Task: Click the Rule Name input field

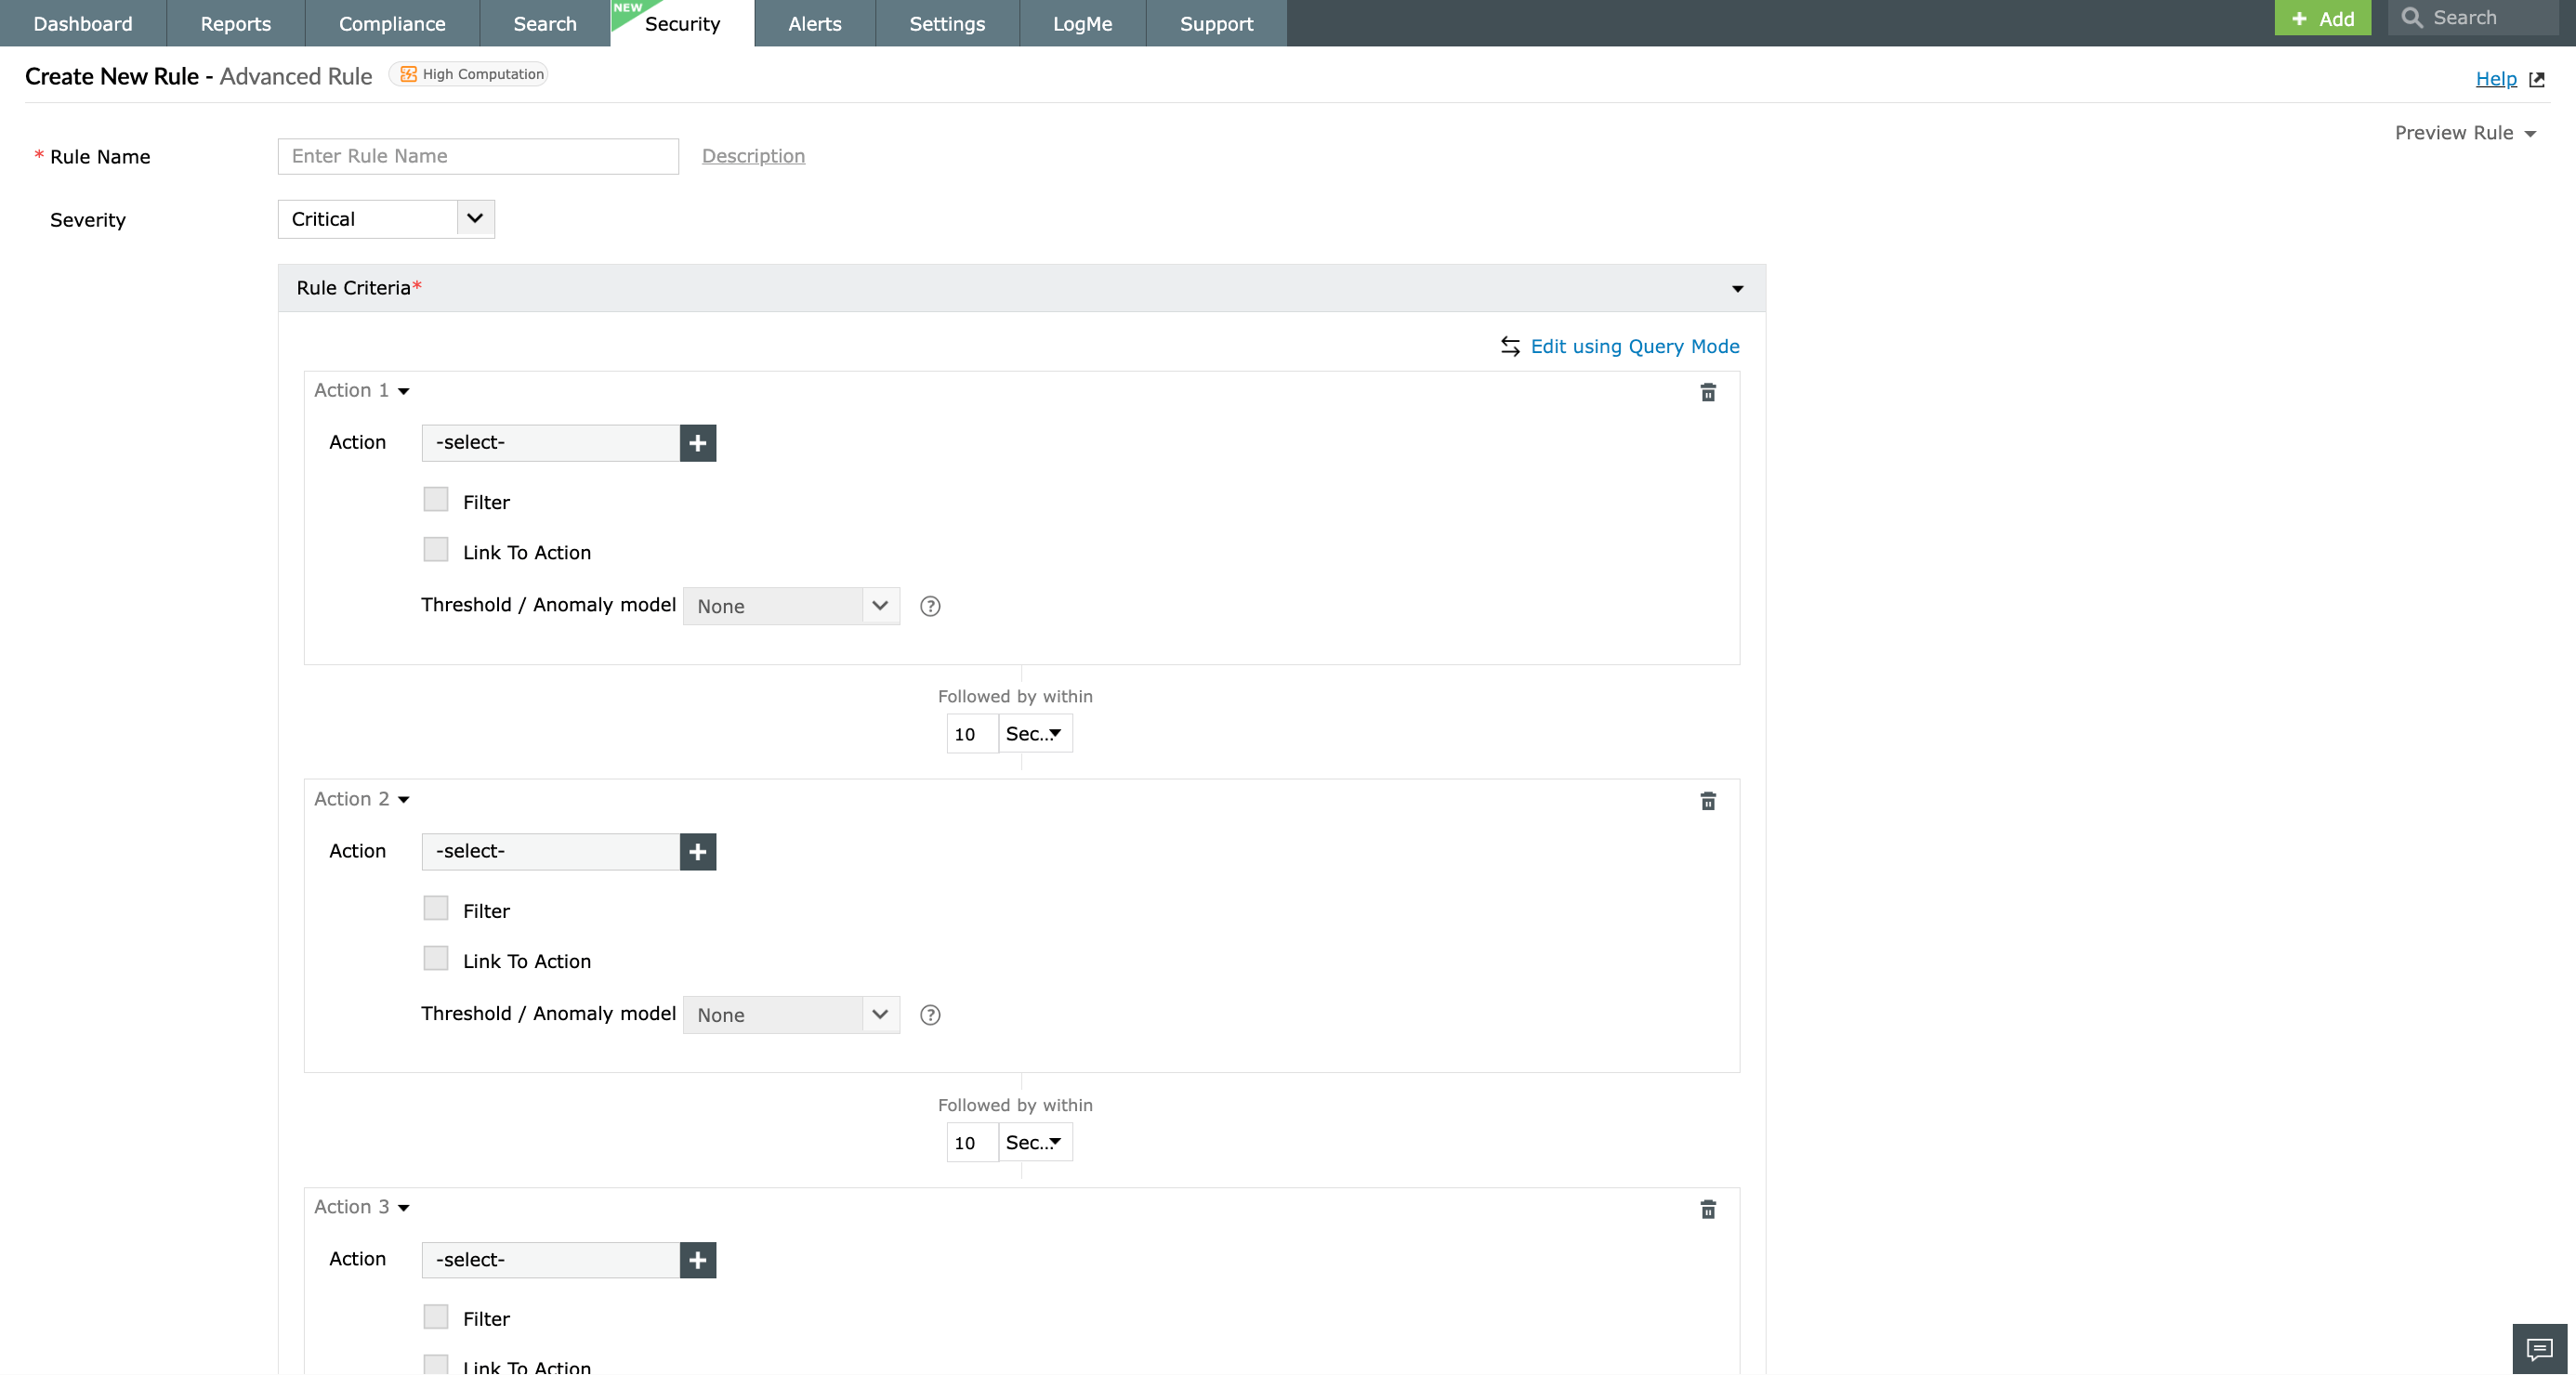Action: (x=477, y=156)
